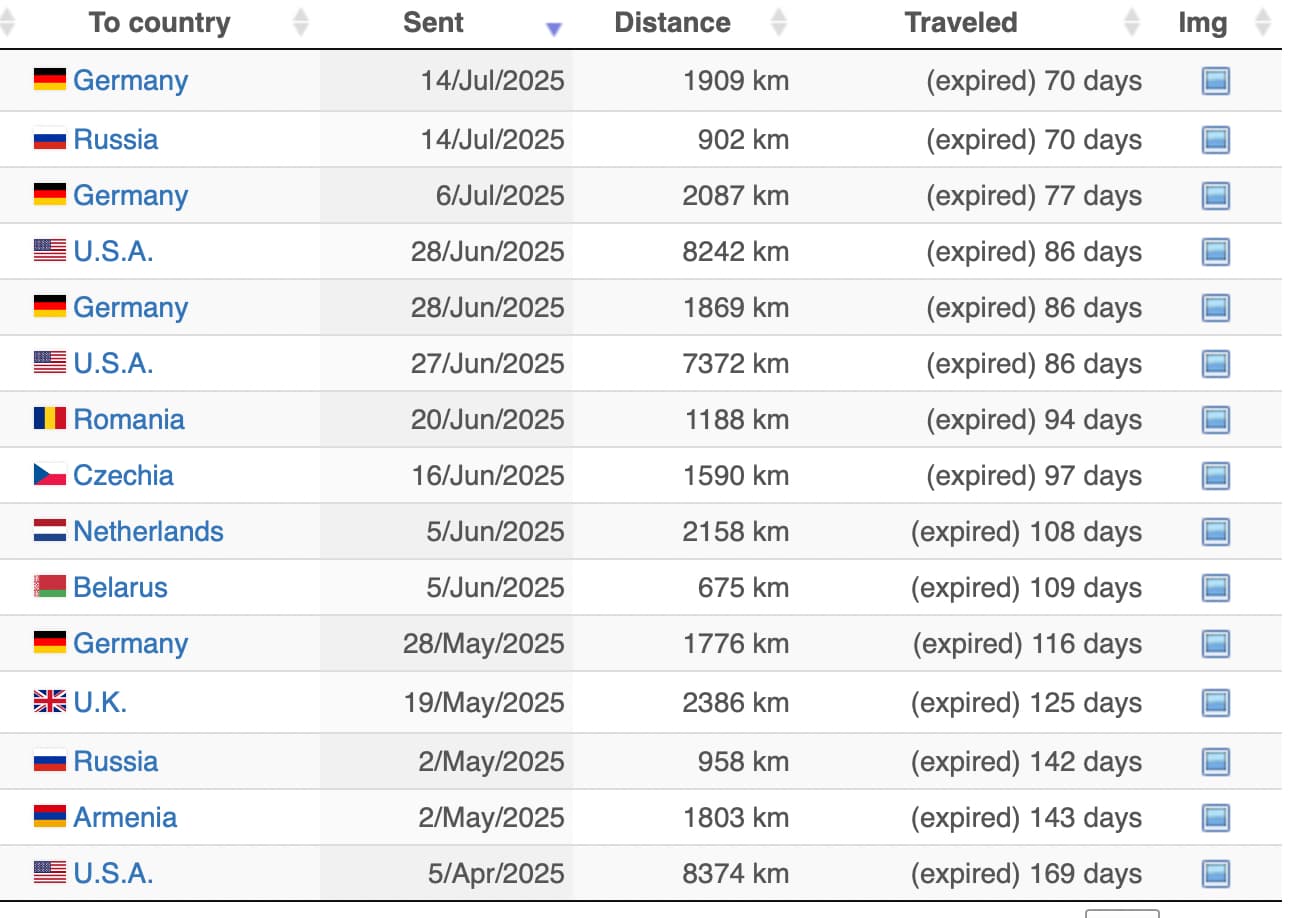Toggle sort arrows beside To country header
The width and height of the screenshot is (1302, 918).
tap(300, 23)
